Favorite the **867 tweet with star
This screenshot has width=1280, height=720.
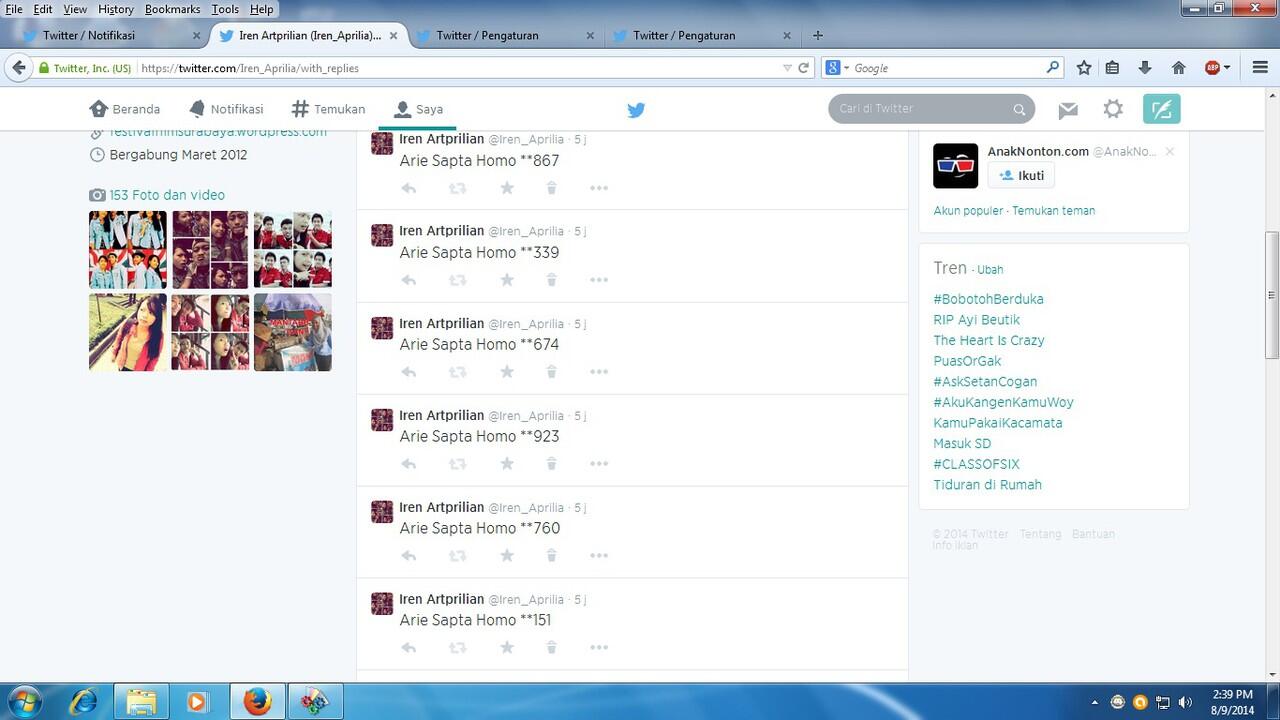507,188
